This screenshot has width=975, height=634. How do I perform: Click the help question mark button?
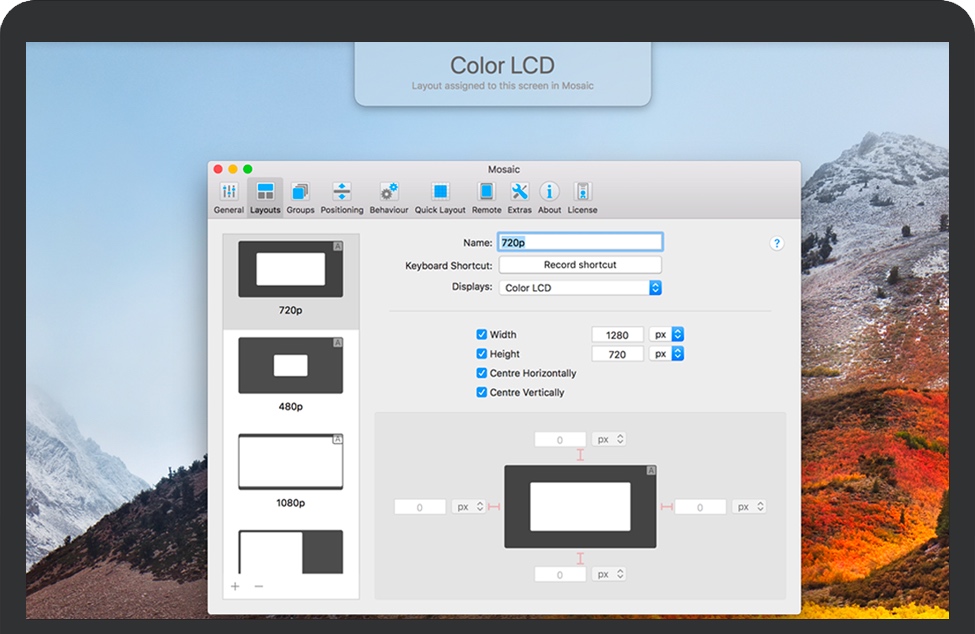(x=777, y=243)
